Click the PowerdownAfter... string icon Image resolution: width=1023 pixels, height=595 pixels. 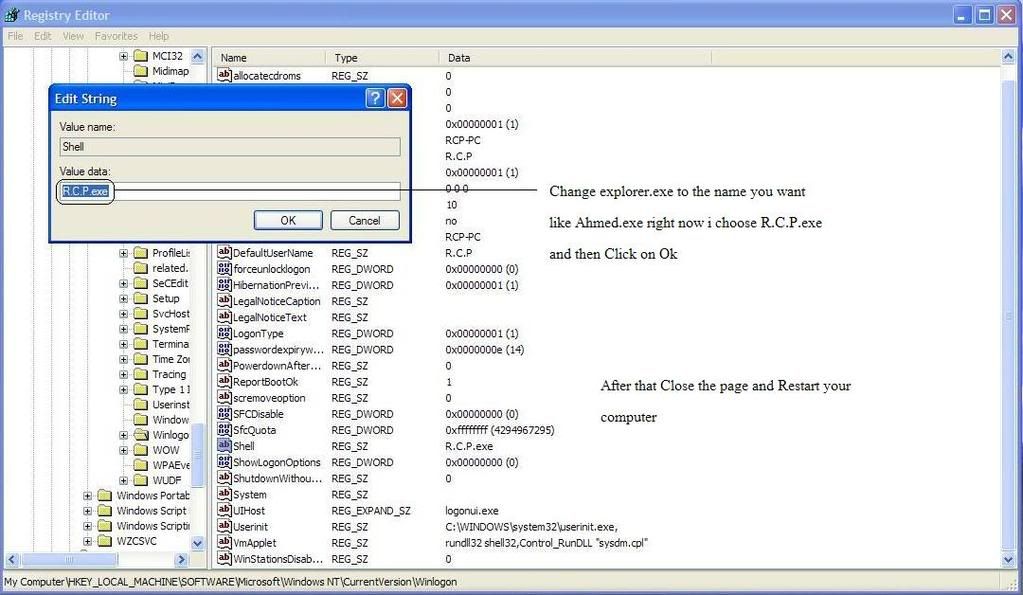click(224, 365)
